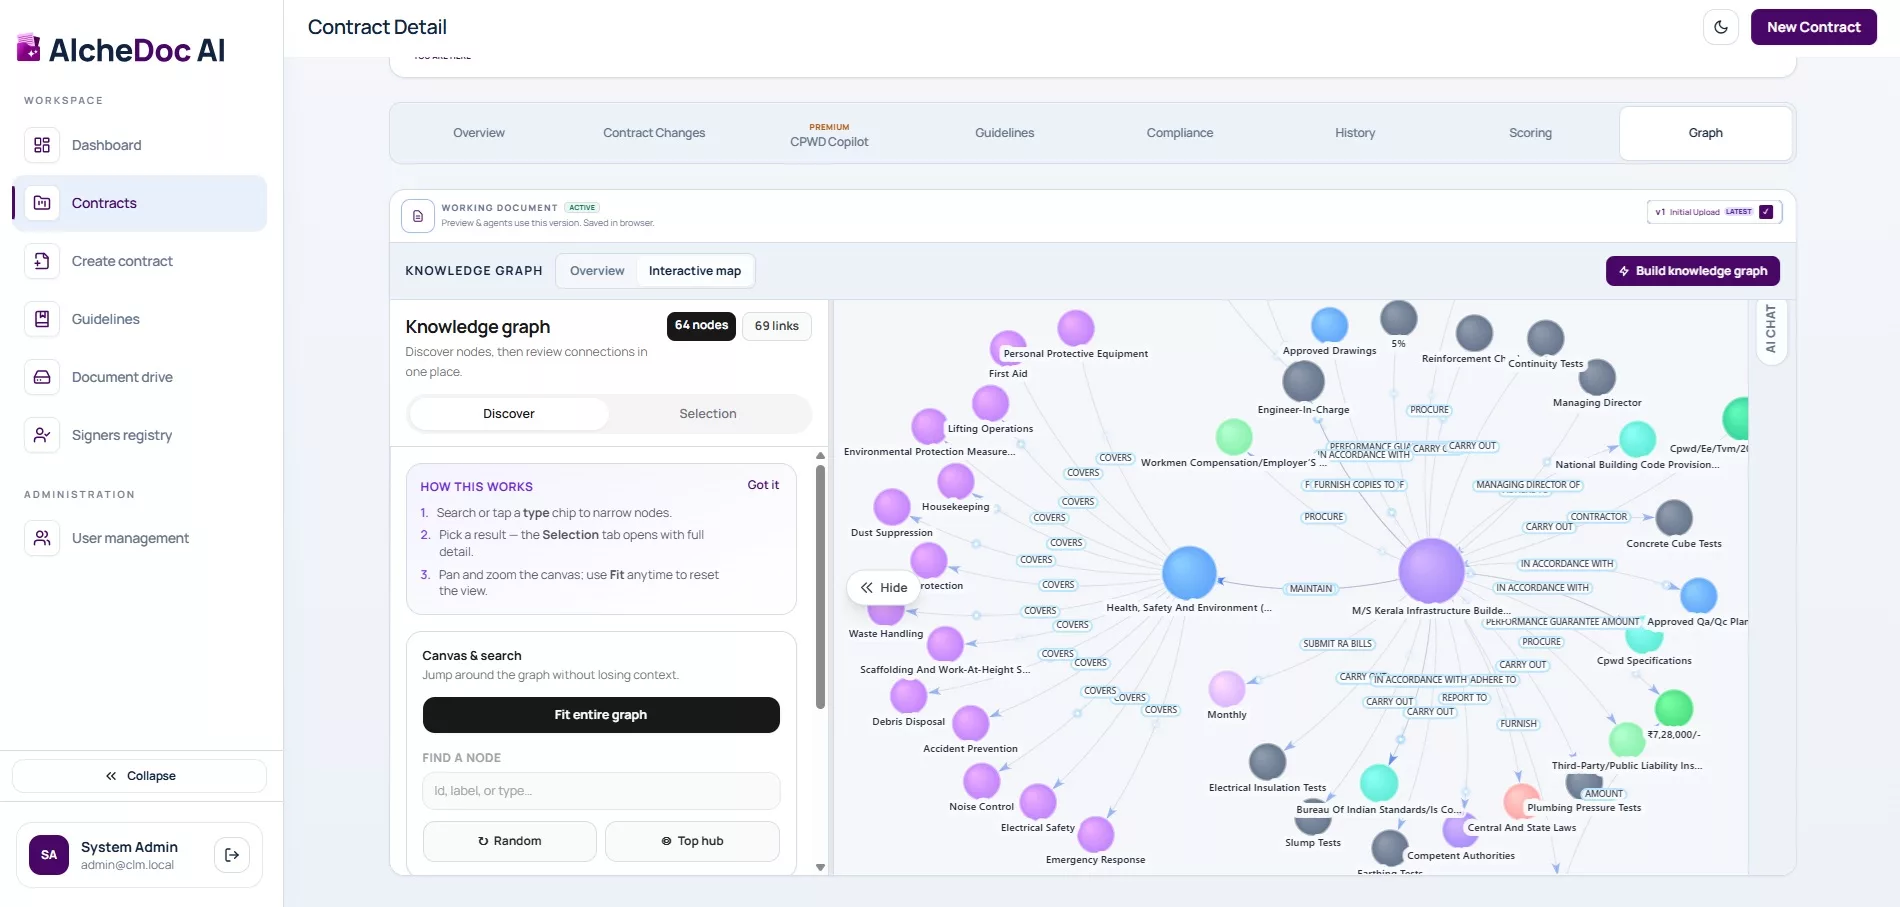Go to the Compliance tab
Viewport: 1900px width, 907px height.
click(1180, 133)
